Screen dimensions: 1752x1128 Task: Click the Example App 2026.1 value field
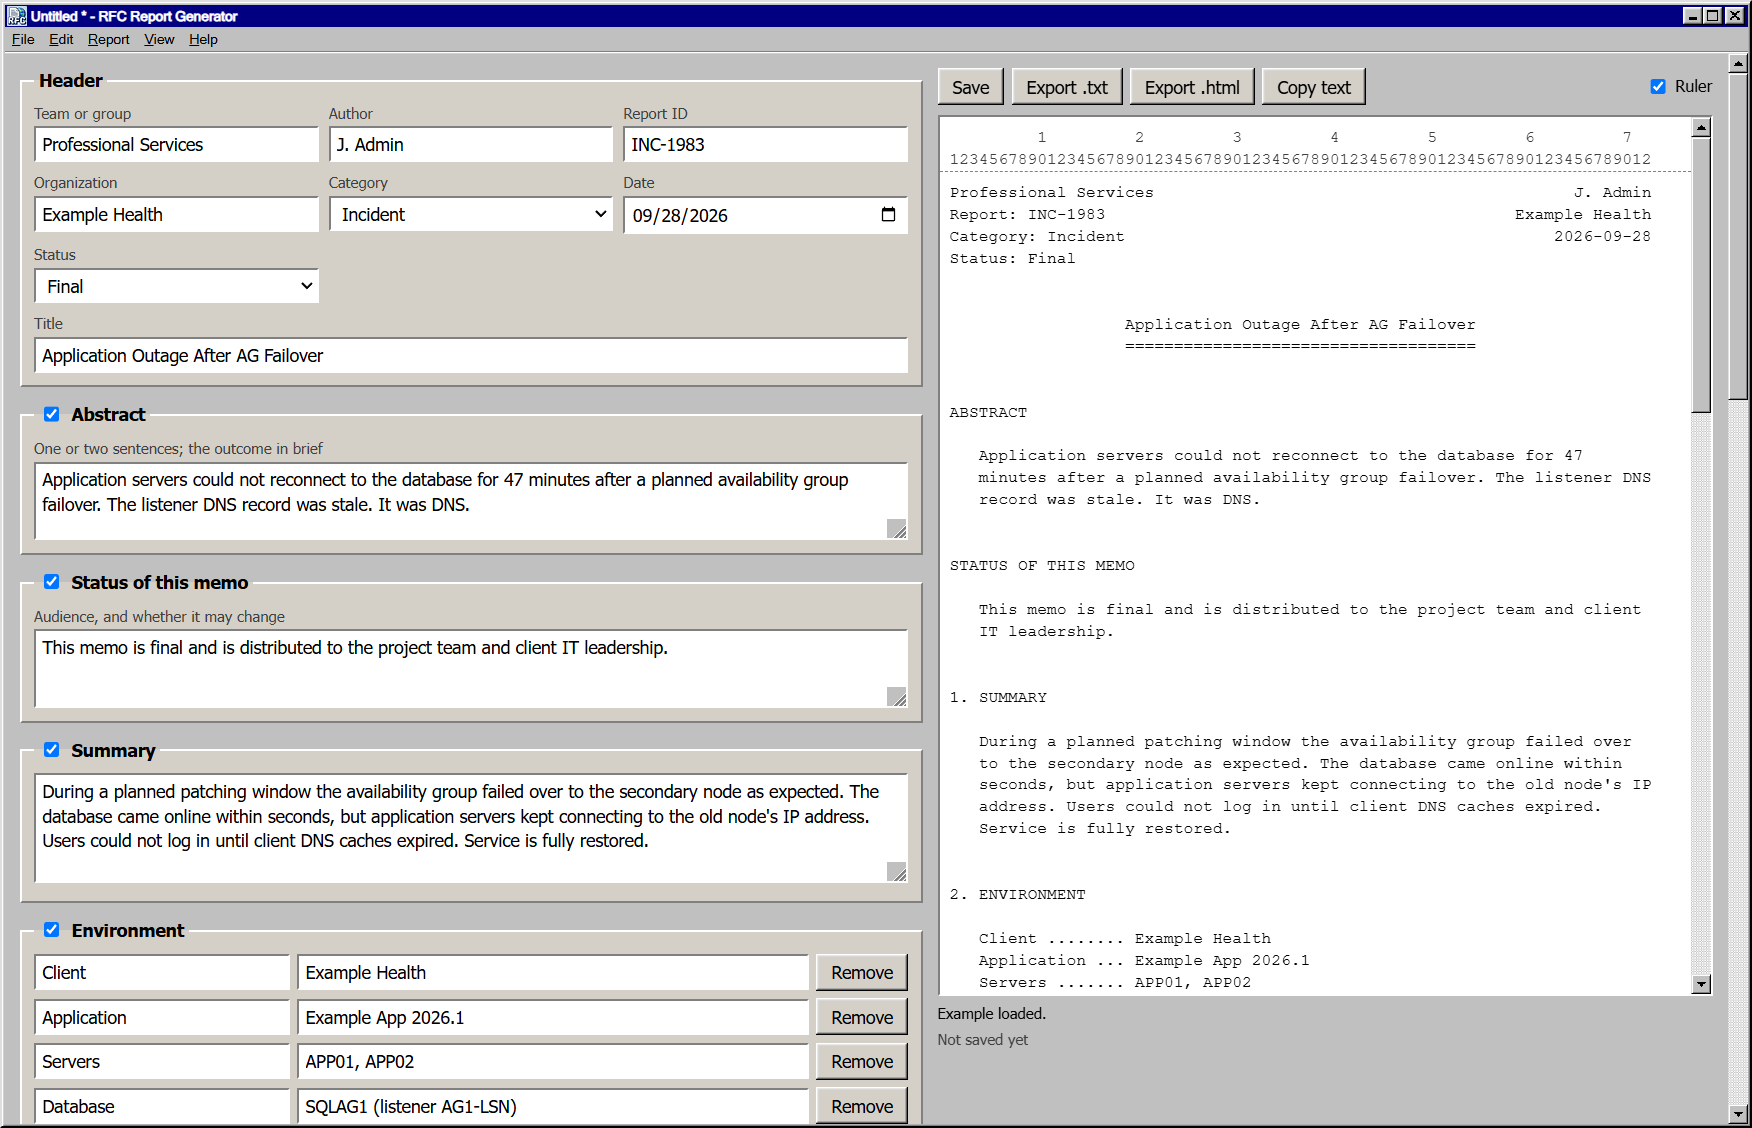[553, 1018]
